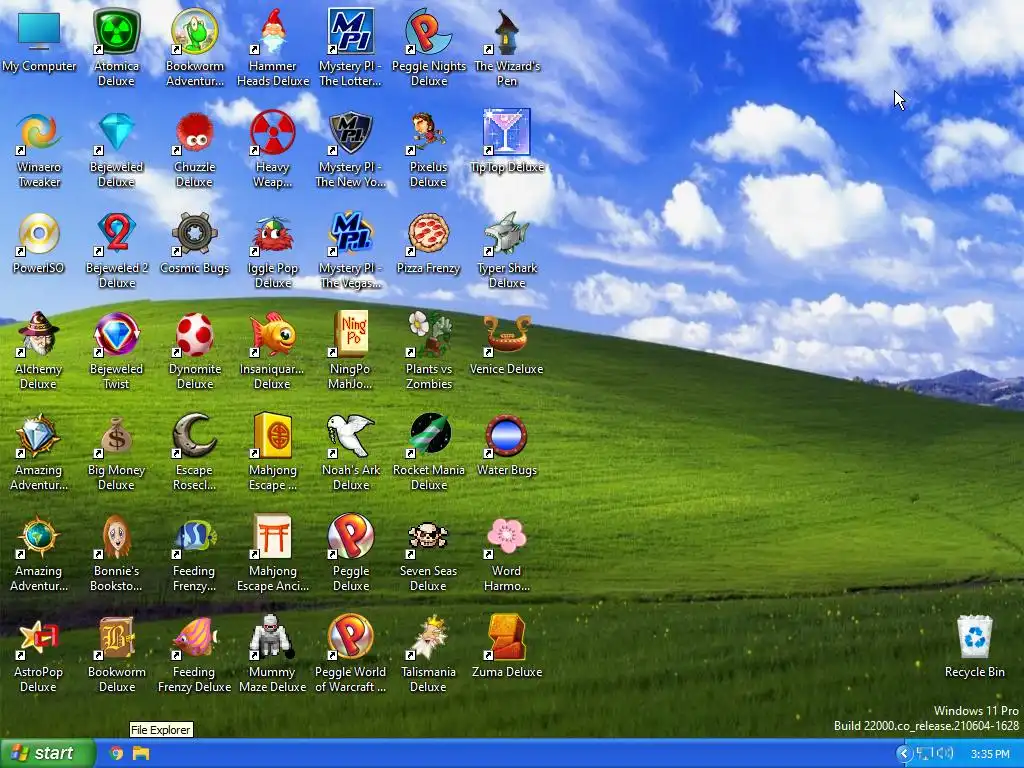The height and width of the screenshot is (768, 1024).
Task: Click Bejeweled 2 Deluxe icon
Action: tap(116, 234)
